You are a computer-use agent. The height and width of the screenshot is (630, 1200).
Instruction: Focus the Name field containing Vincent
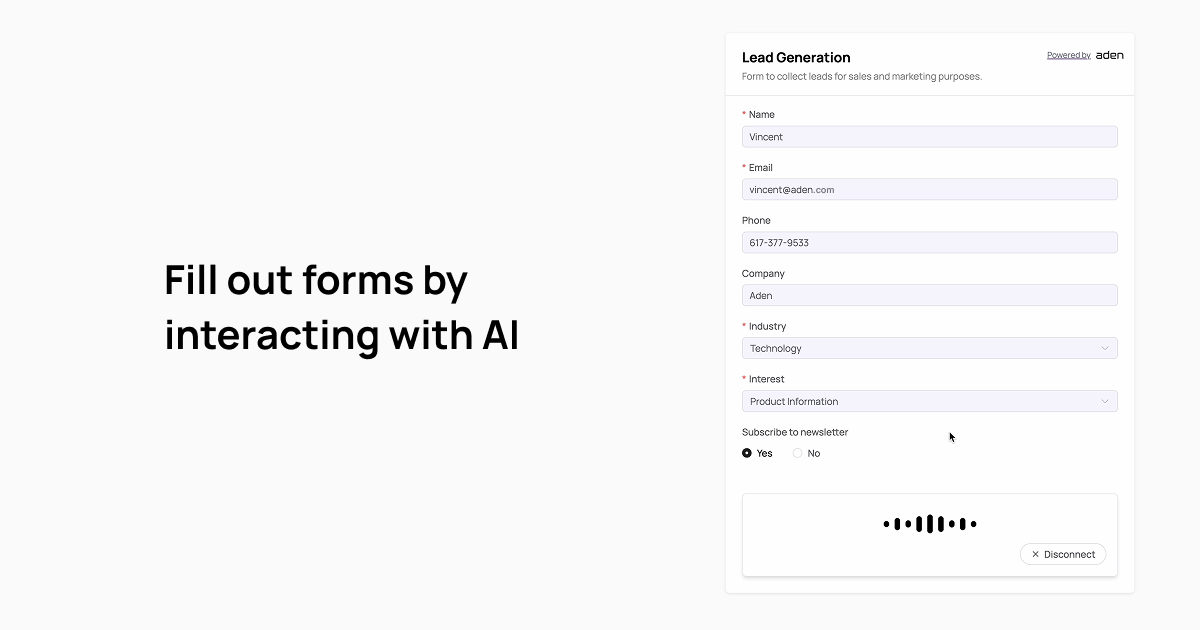(x=929, y=137)
